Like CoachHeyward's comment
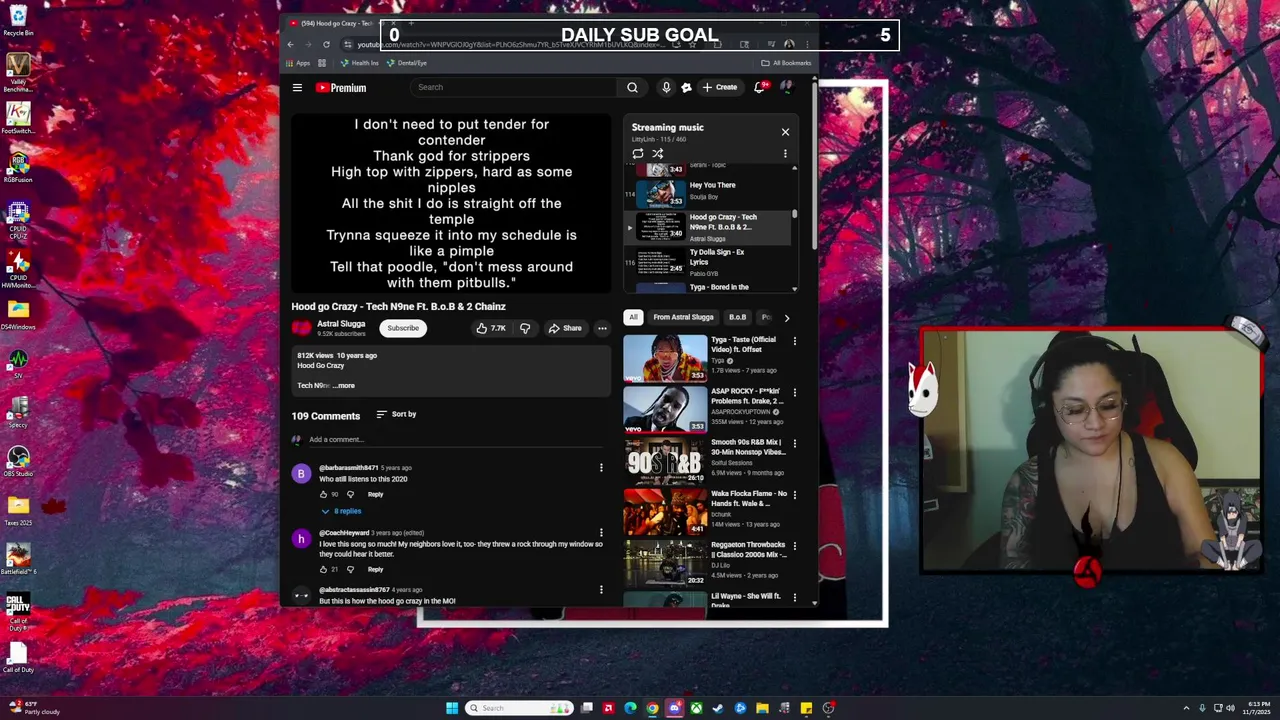 click(323, 570)
